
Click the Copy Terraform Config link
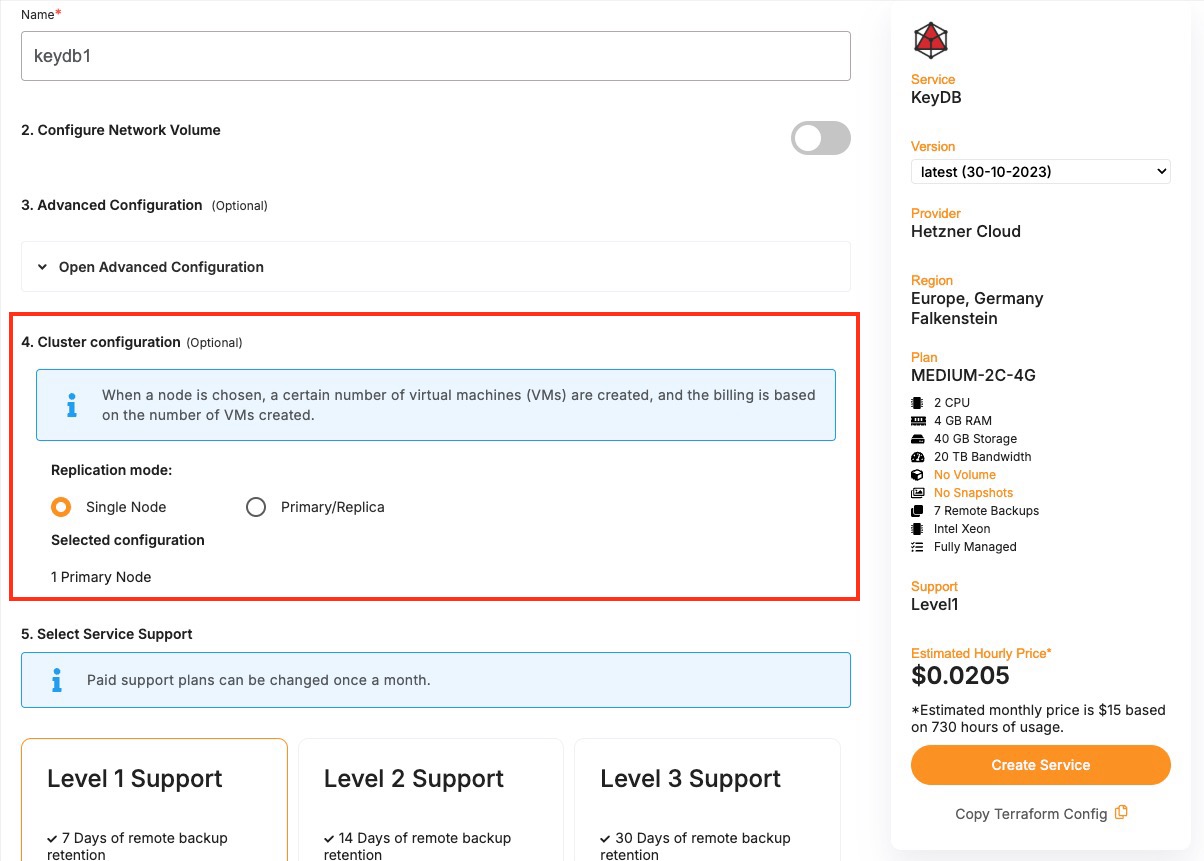pos(1031,814)
